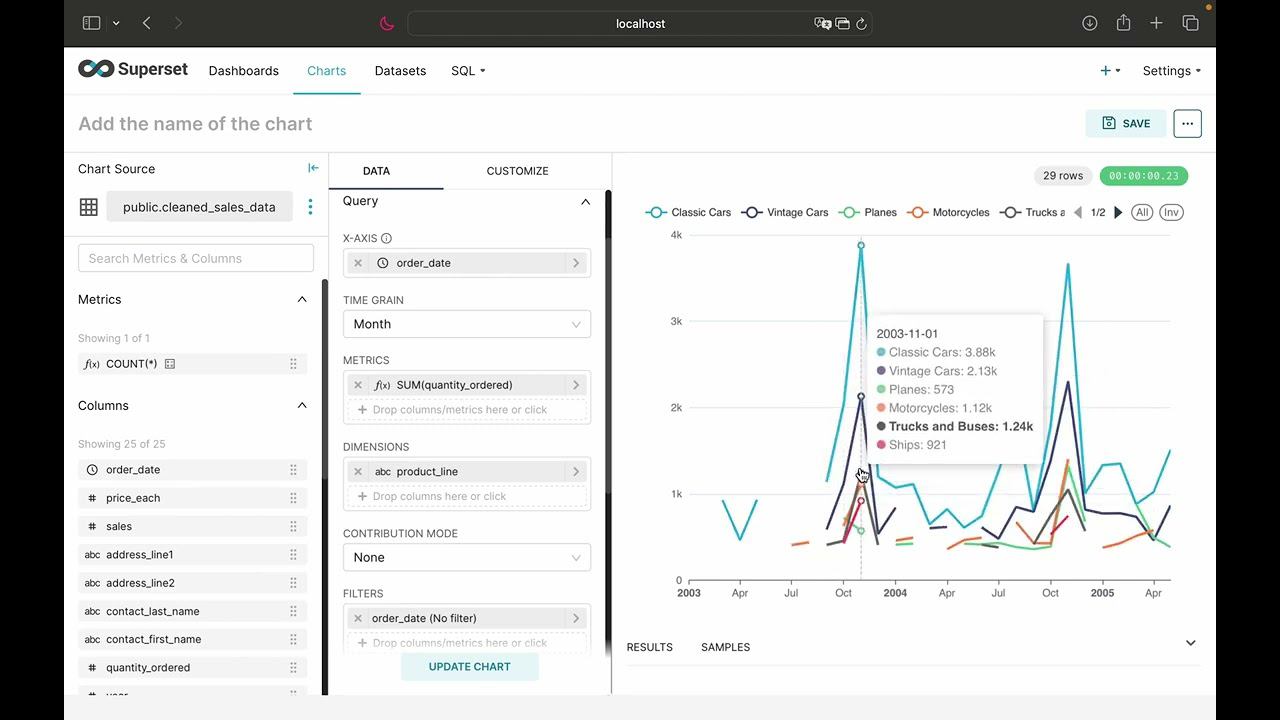This screenshot has width=1280, height=720.
Task: Open the Settings dropdown
Action: click(x=1172, y=71)
